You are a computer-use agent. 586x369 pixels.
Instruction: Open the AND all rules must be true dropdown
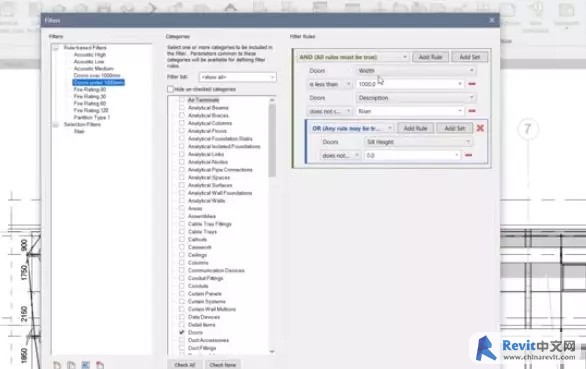pos(353,57)
